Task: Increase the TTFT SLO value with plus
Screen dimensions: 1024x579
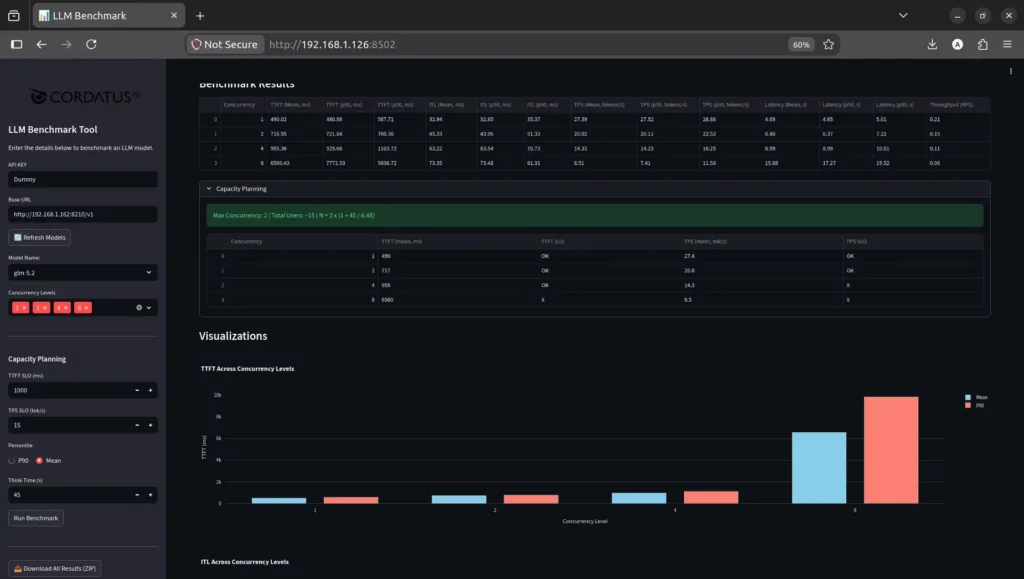Action: [150, 390]
